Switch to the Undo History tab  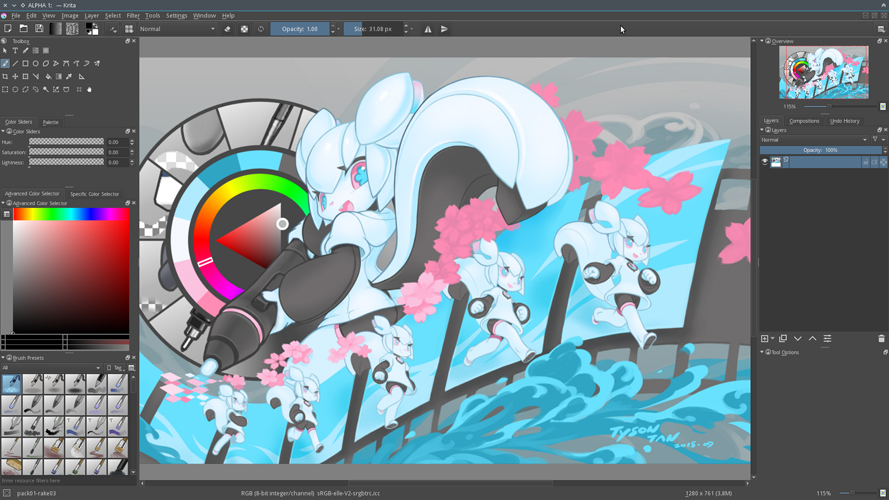(845, 121)
